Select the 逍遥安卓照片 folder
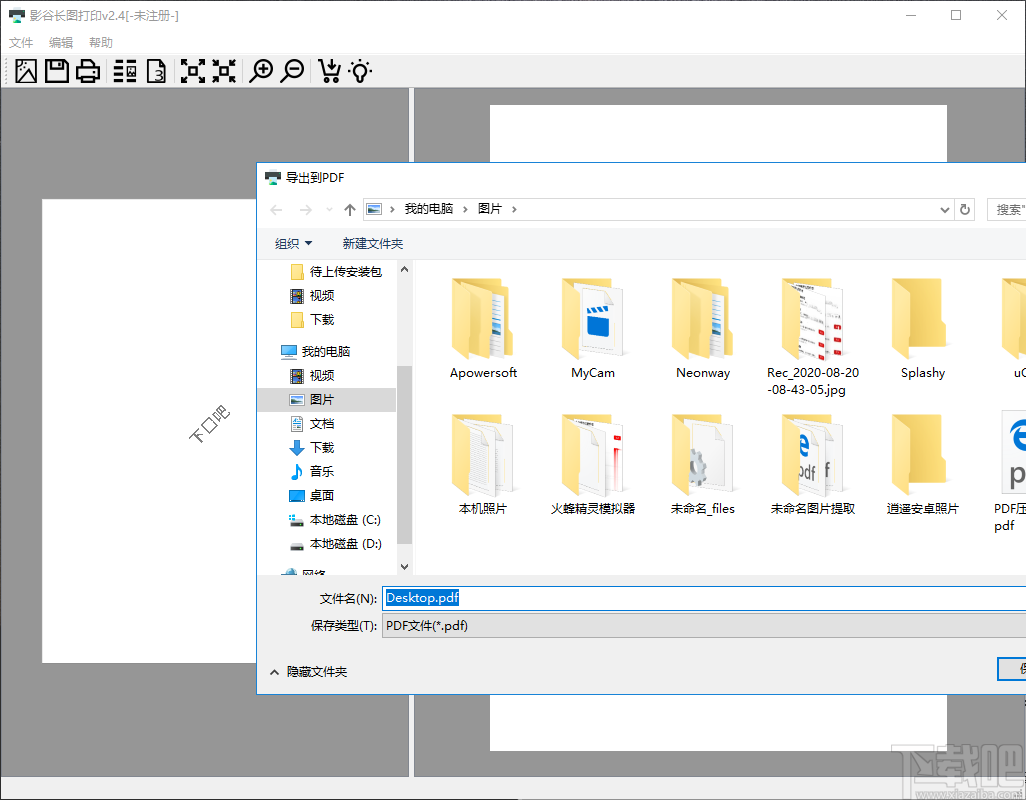Screen dimensions: 1026x800 [x=923, y=464]
